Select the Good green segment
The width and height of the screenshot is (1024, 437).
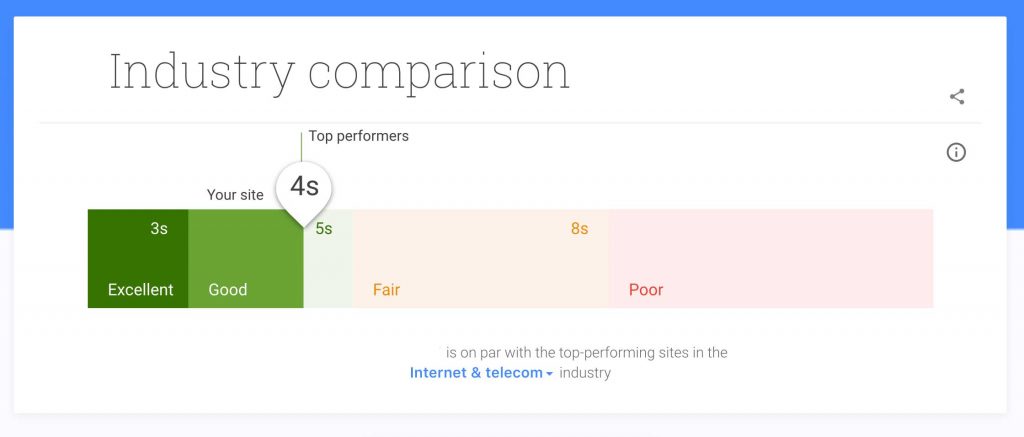(x=246, y=259)
